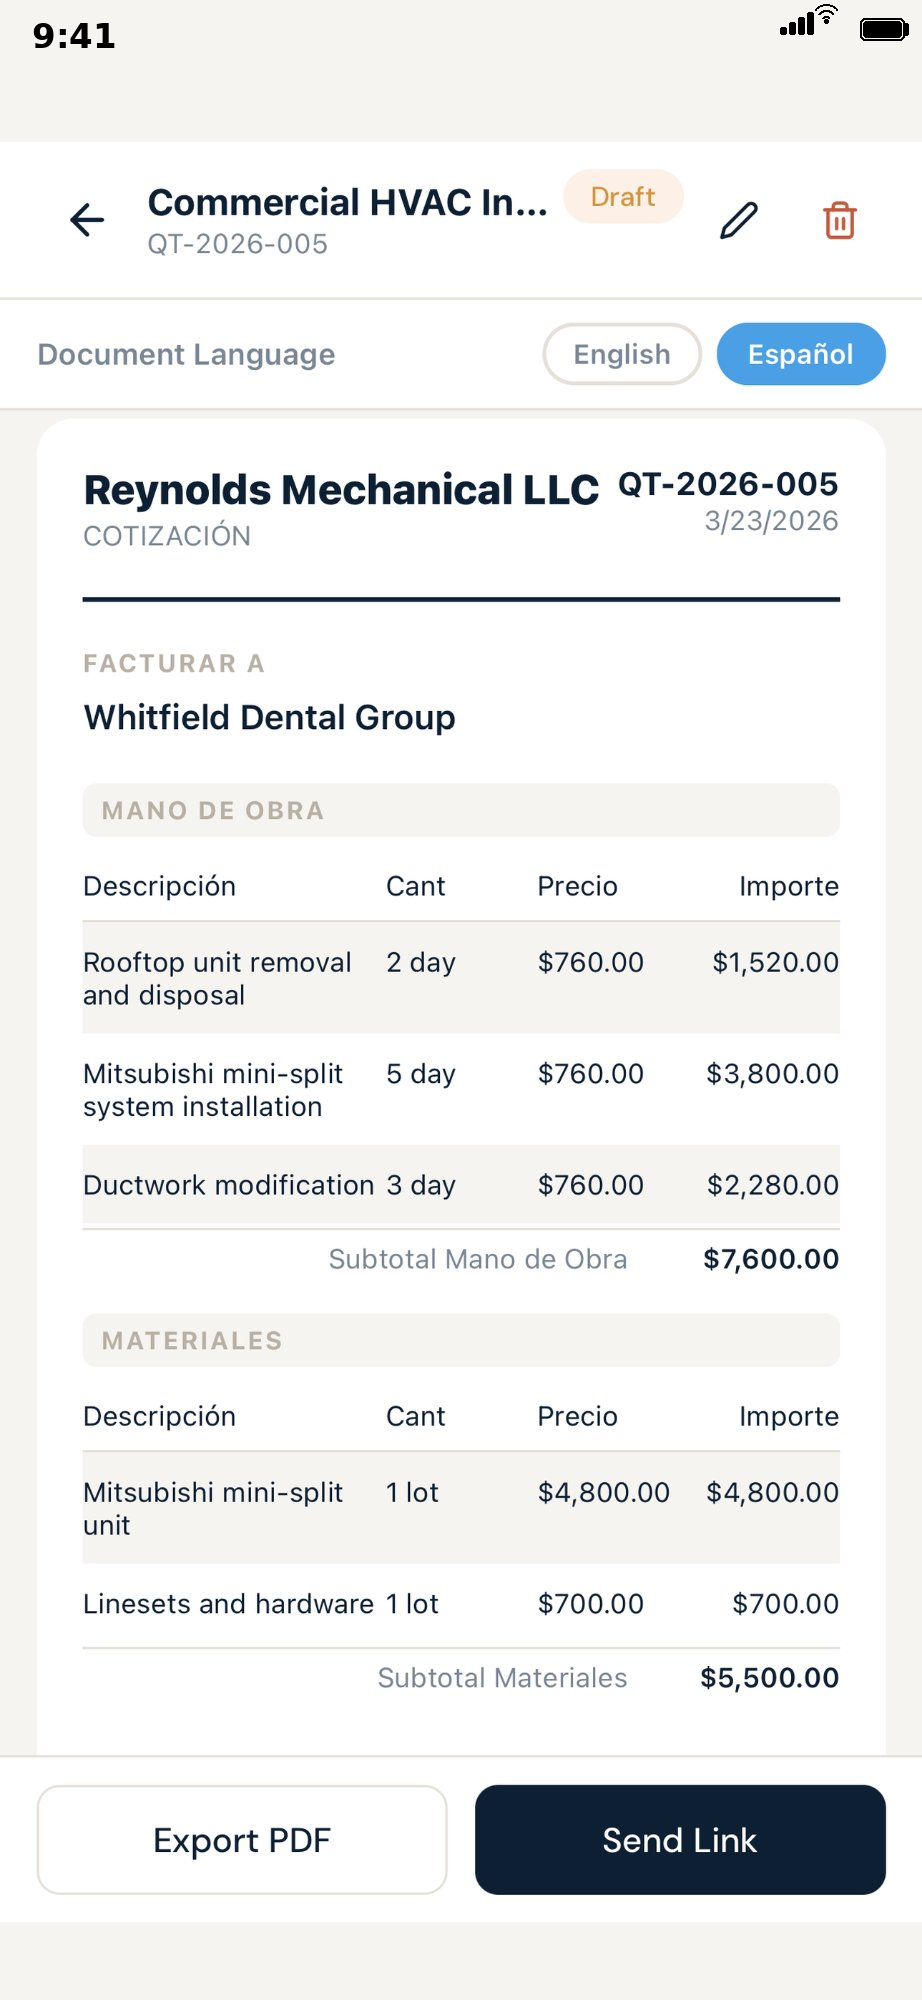Tap the back arrow icon

coord(88,220)
